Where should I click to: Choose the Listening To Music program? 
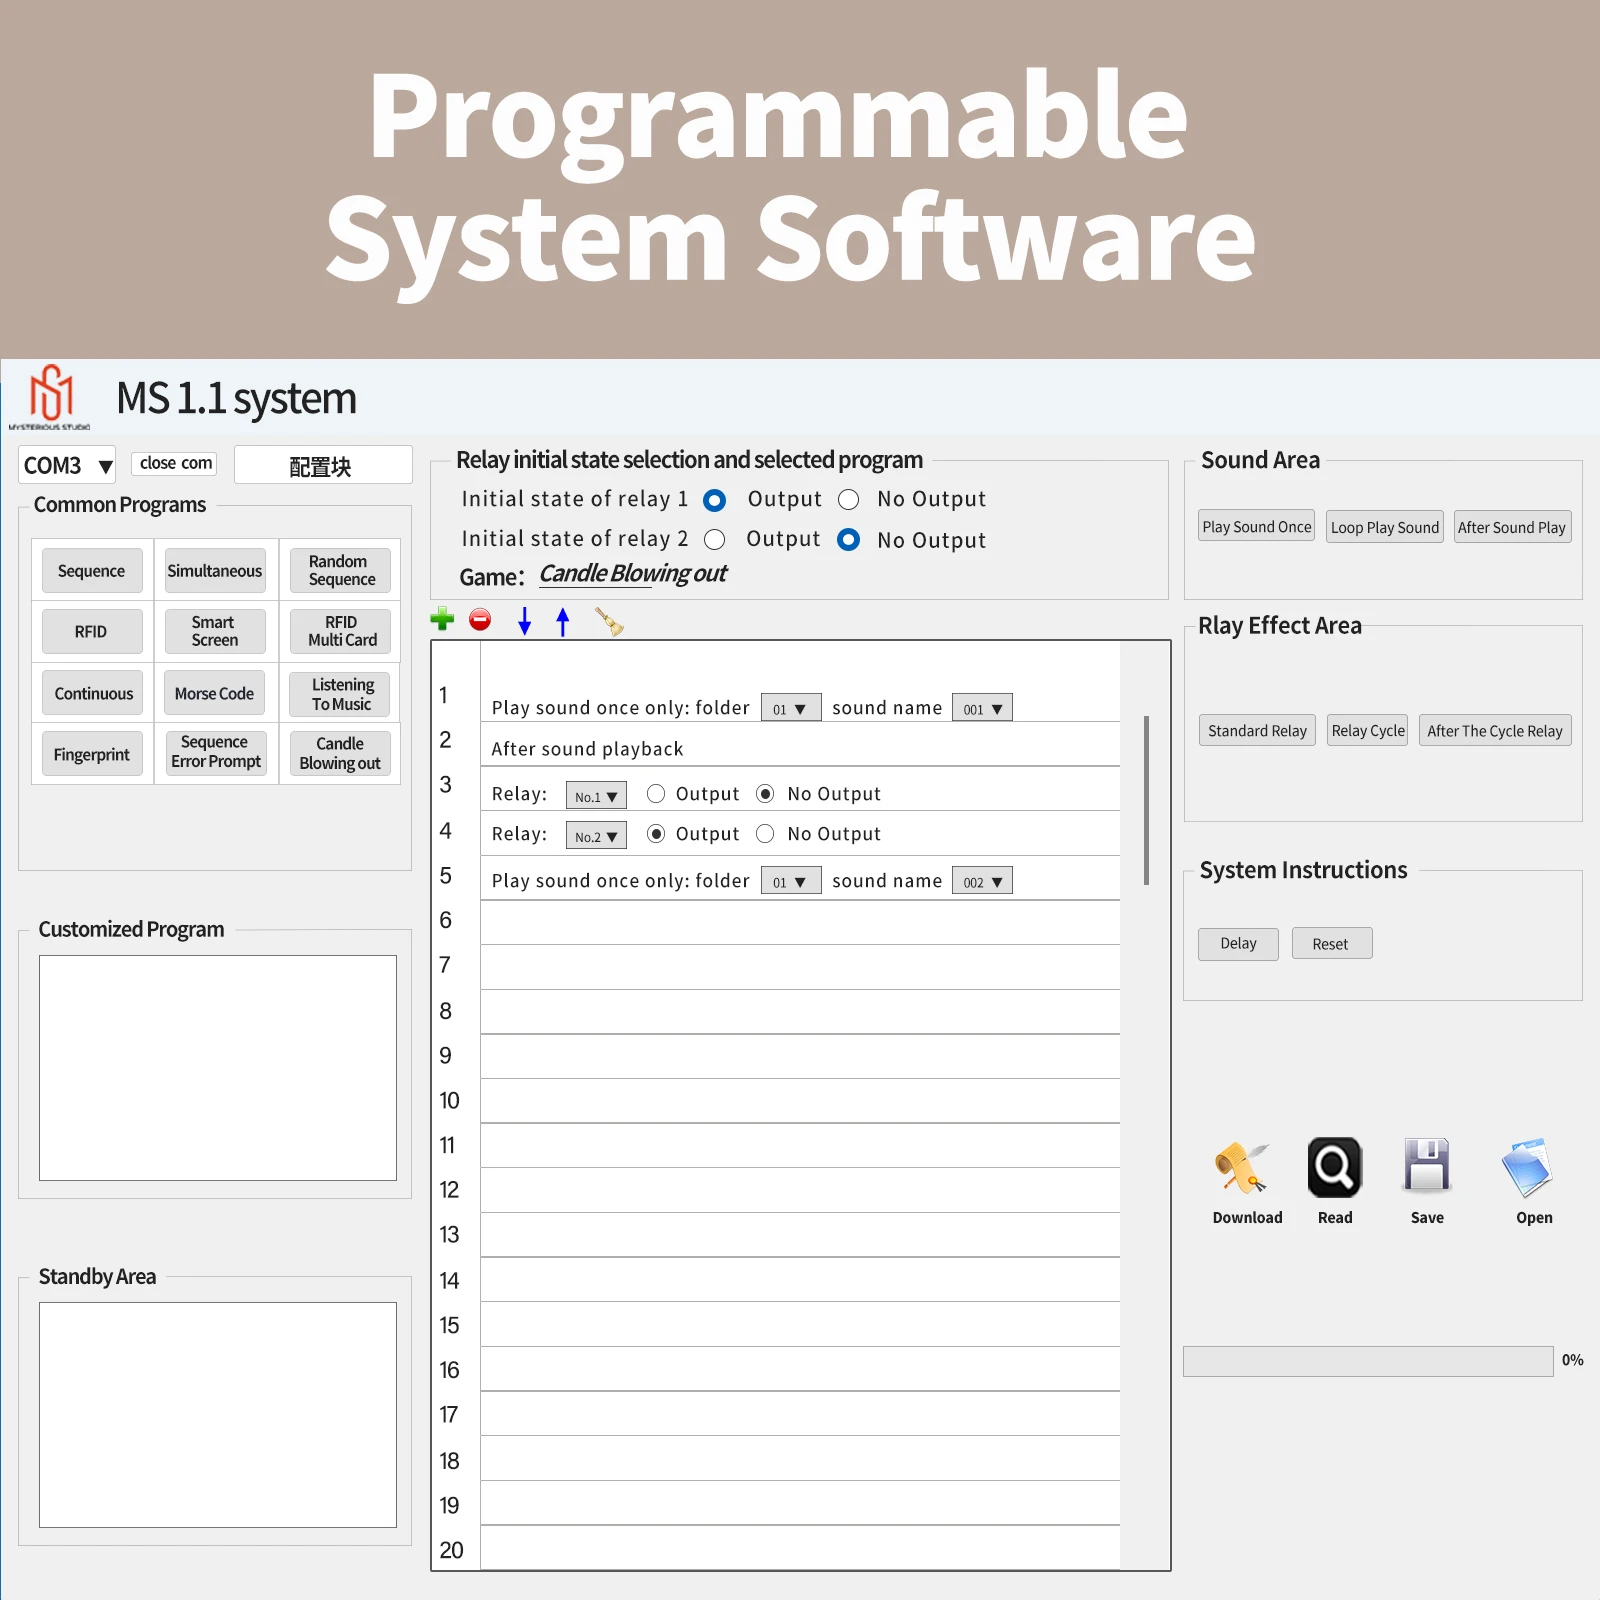click(340, 694)
